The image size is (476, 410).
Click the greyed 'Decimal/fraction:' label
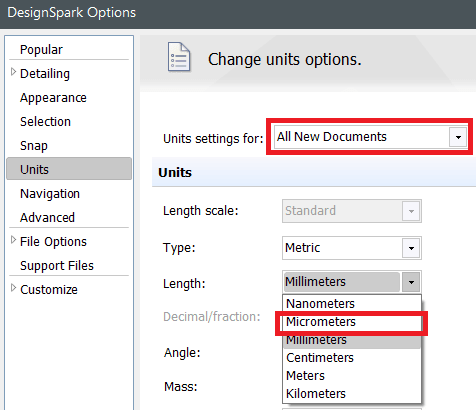point(212,317)
